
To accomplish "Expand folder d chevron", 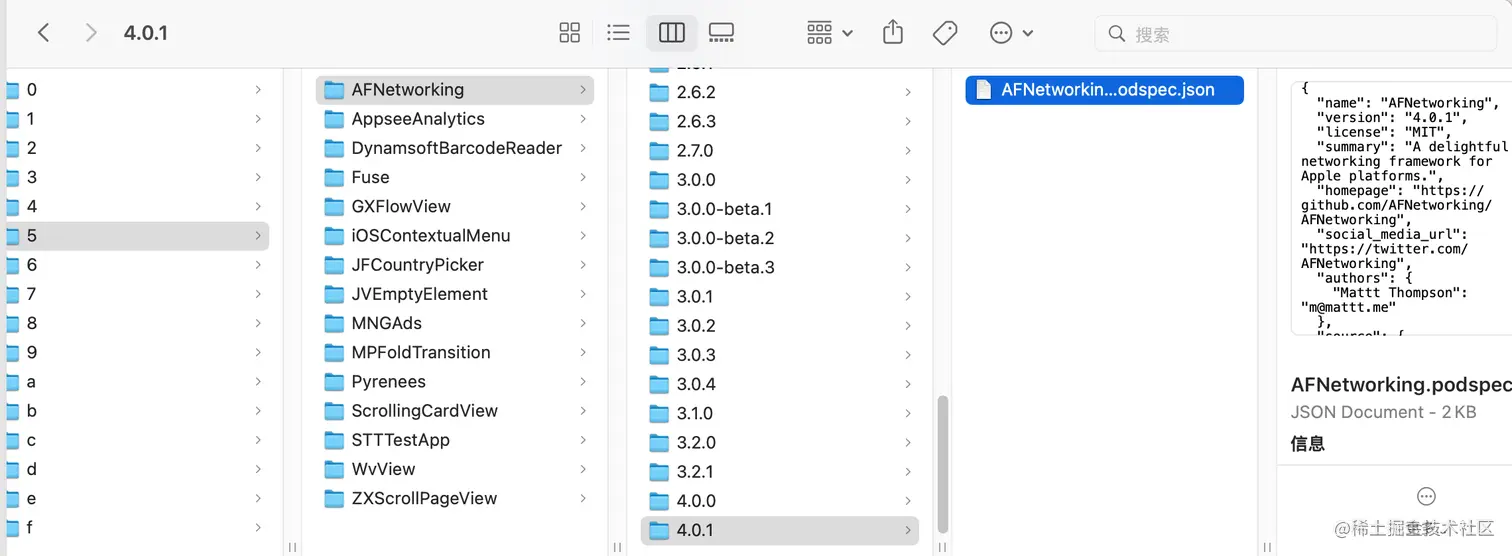I will 258,469.
